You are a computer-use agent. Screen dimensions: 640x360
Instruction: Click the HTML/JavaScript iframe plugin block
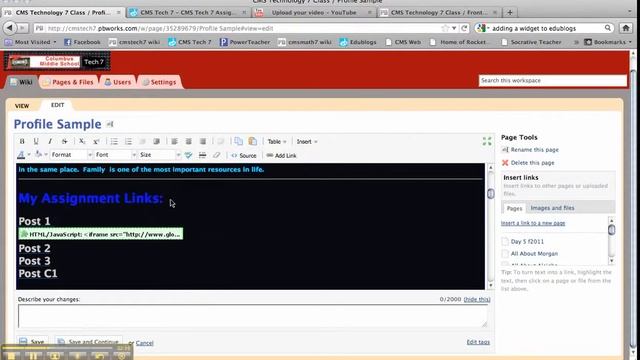(101, 234)
